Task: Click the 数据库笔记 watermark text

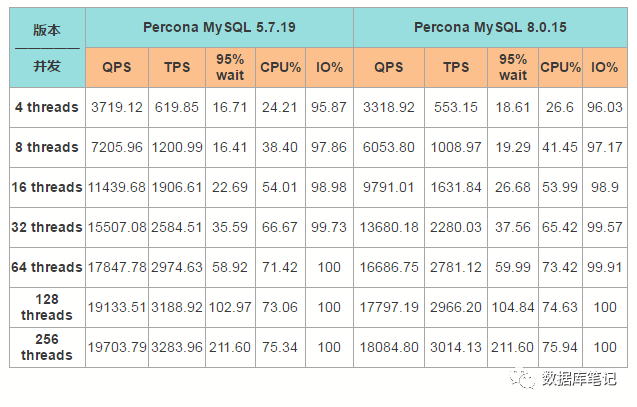Action: [578, 379]
